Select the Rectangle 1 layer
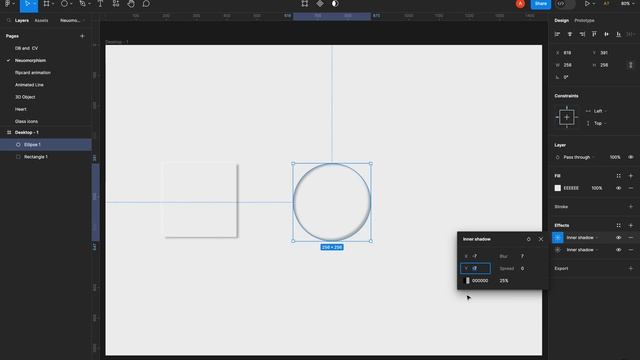This screenshot has width=640, height=360. pos(46,157)
